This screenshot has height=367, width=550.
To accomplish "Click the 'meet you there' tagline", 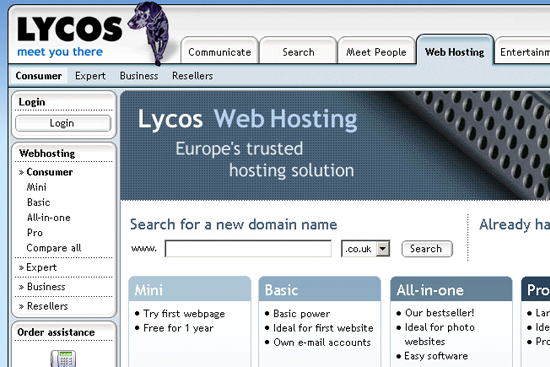I will tap(60, 52).
